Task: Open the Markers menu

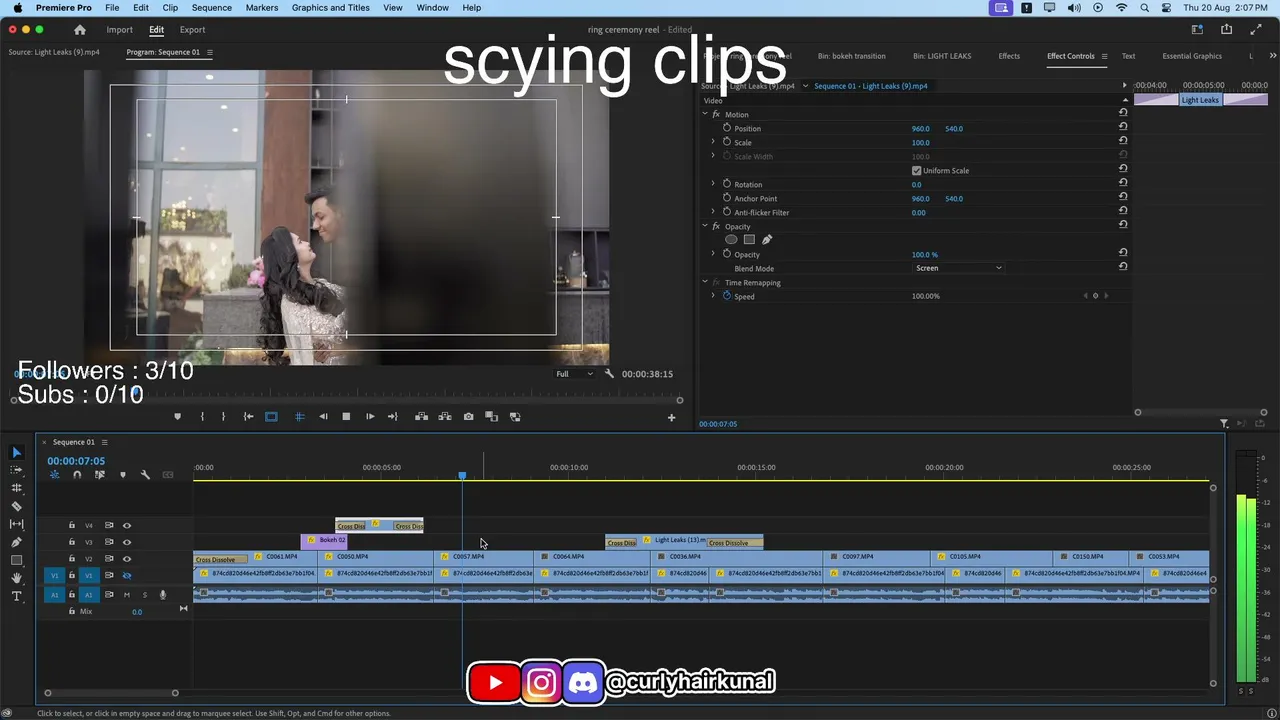Action: pos(262,8)
